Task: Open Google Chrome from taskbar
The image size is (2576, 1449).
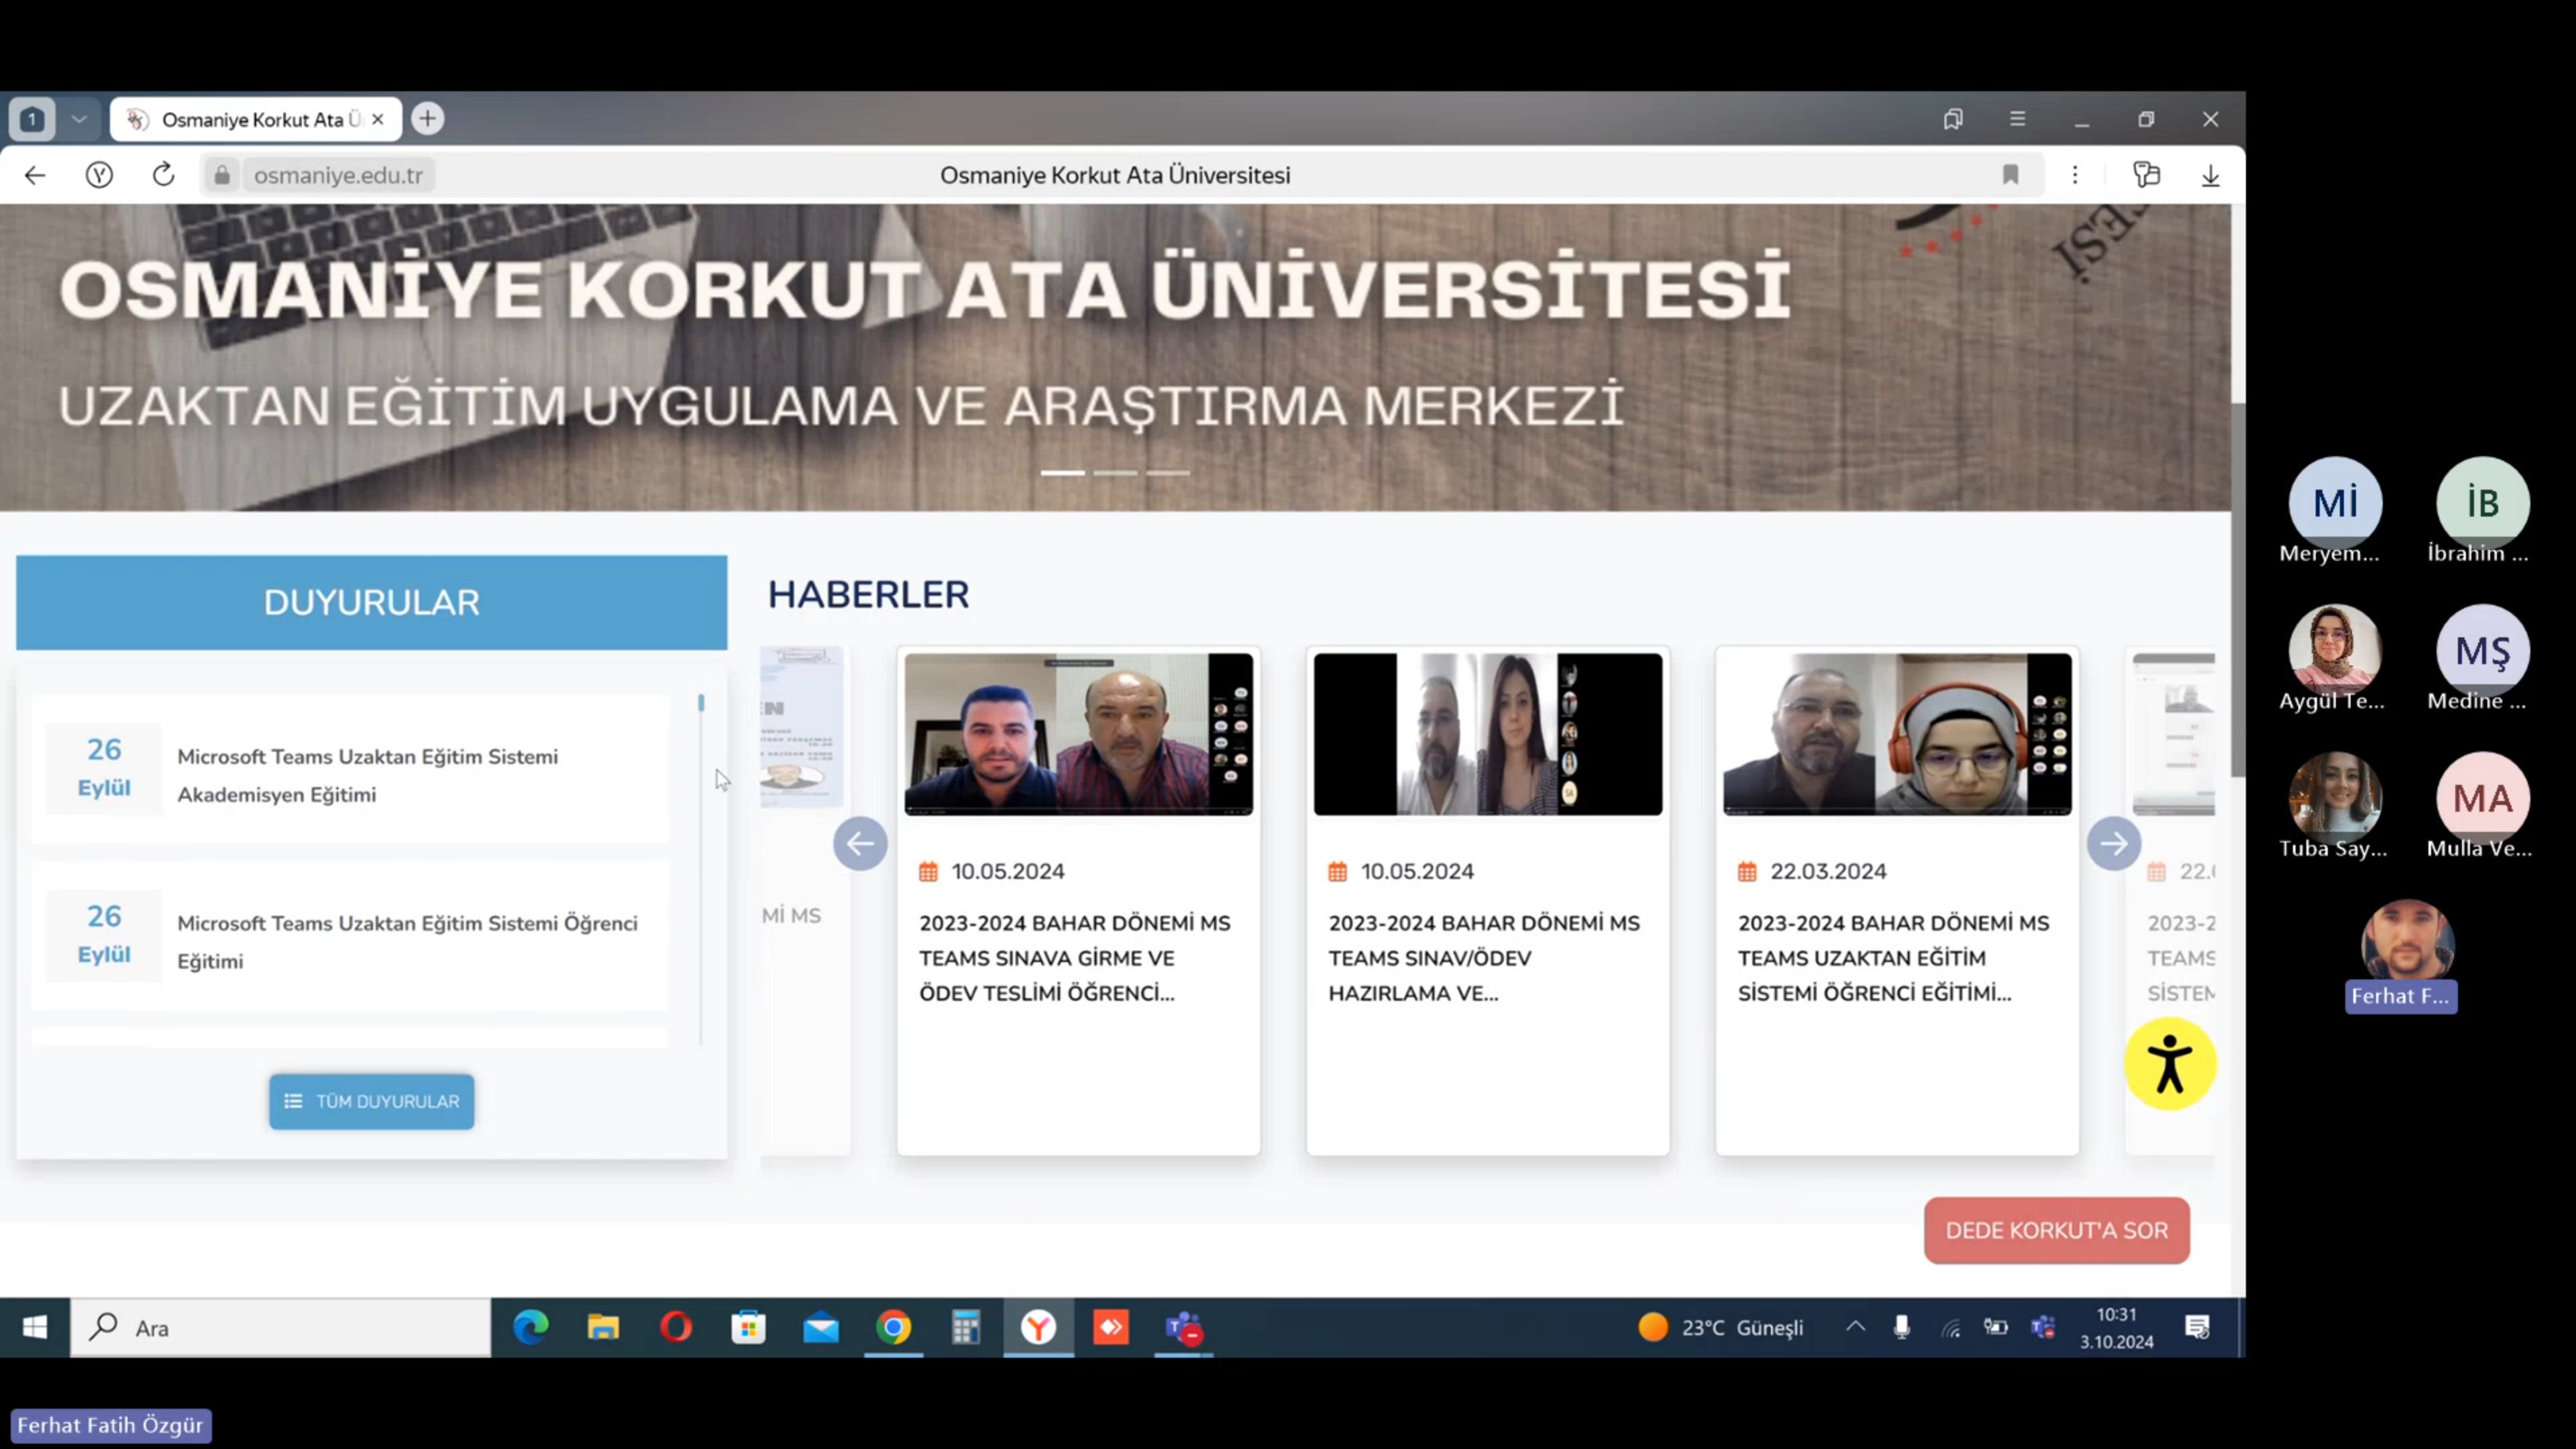Action: (893, 1327)
